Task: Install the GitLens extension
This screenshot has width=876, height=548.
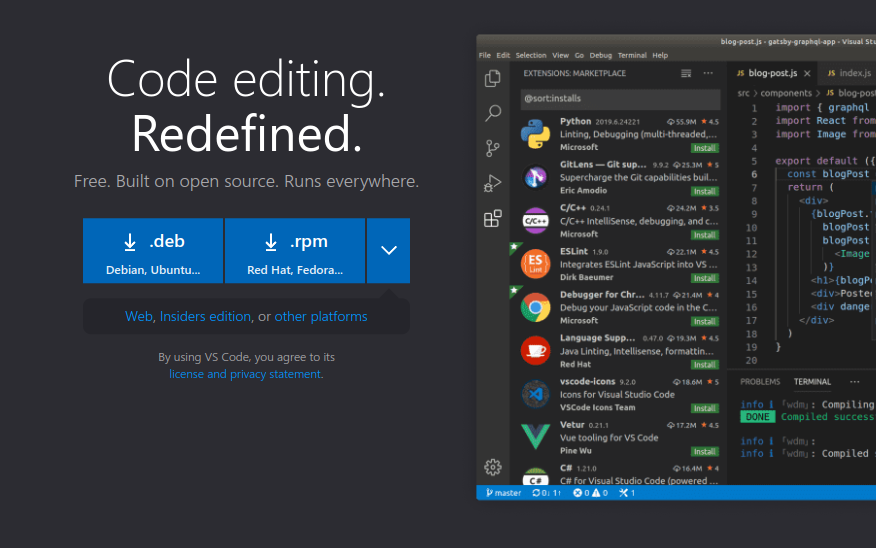Action: [704, 192]
